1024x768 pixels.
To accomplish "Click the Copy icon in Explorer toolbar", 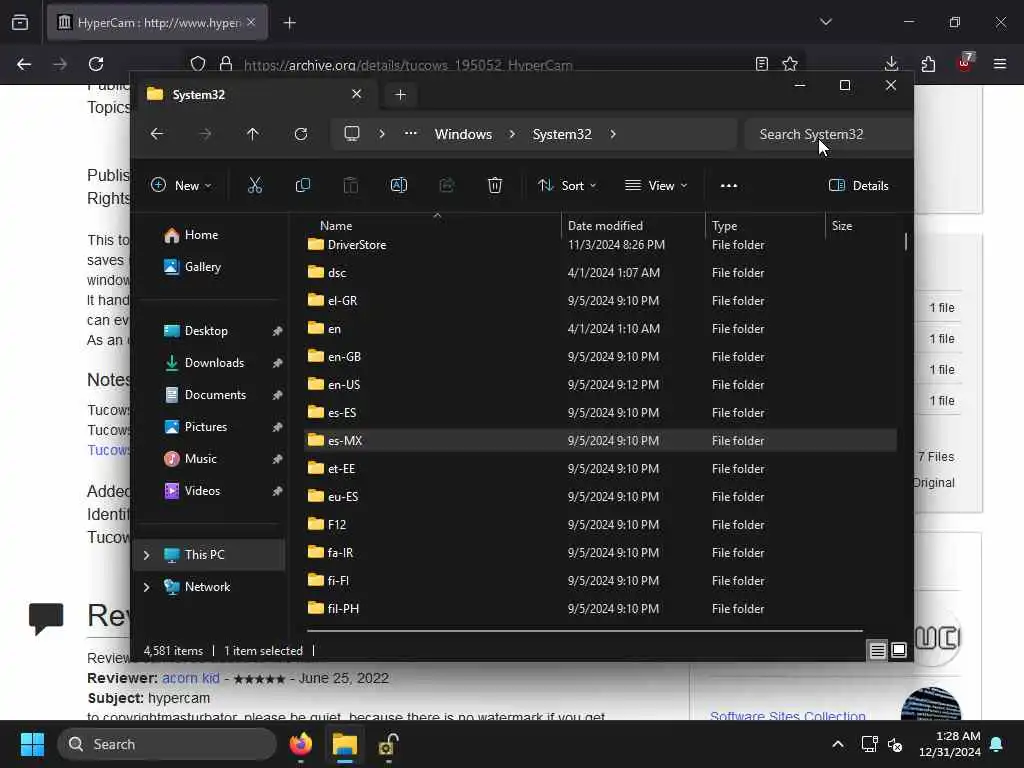I will [302, 185].
